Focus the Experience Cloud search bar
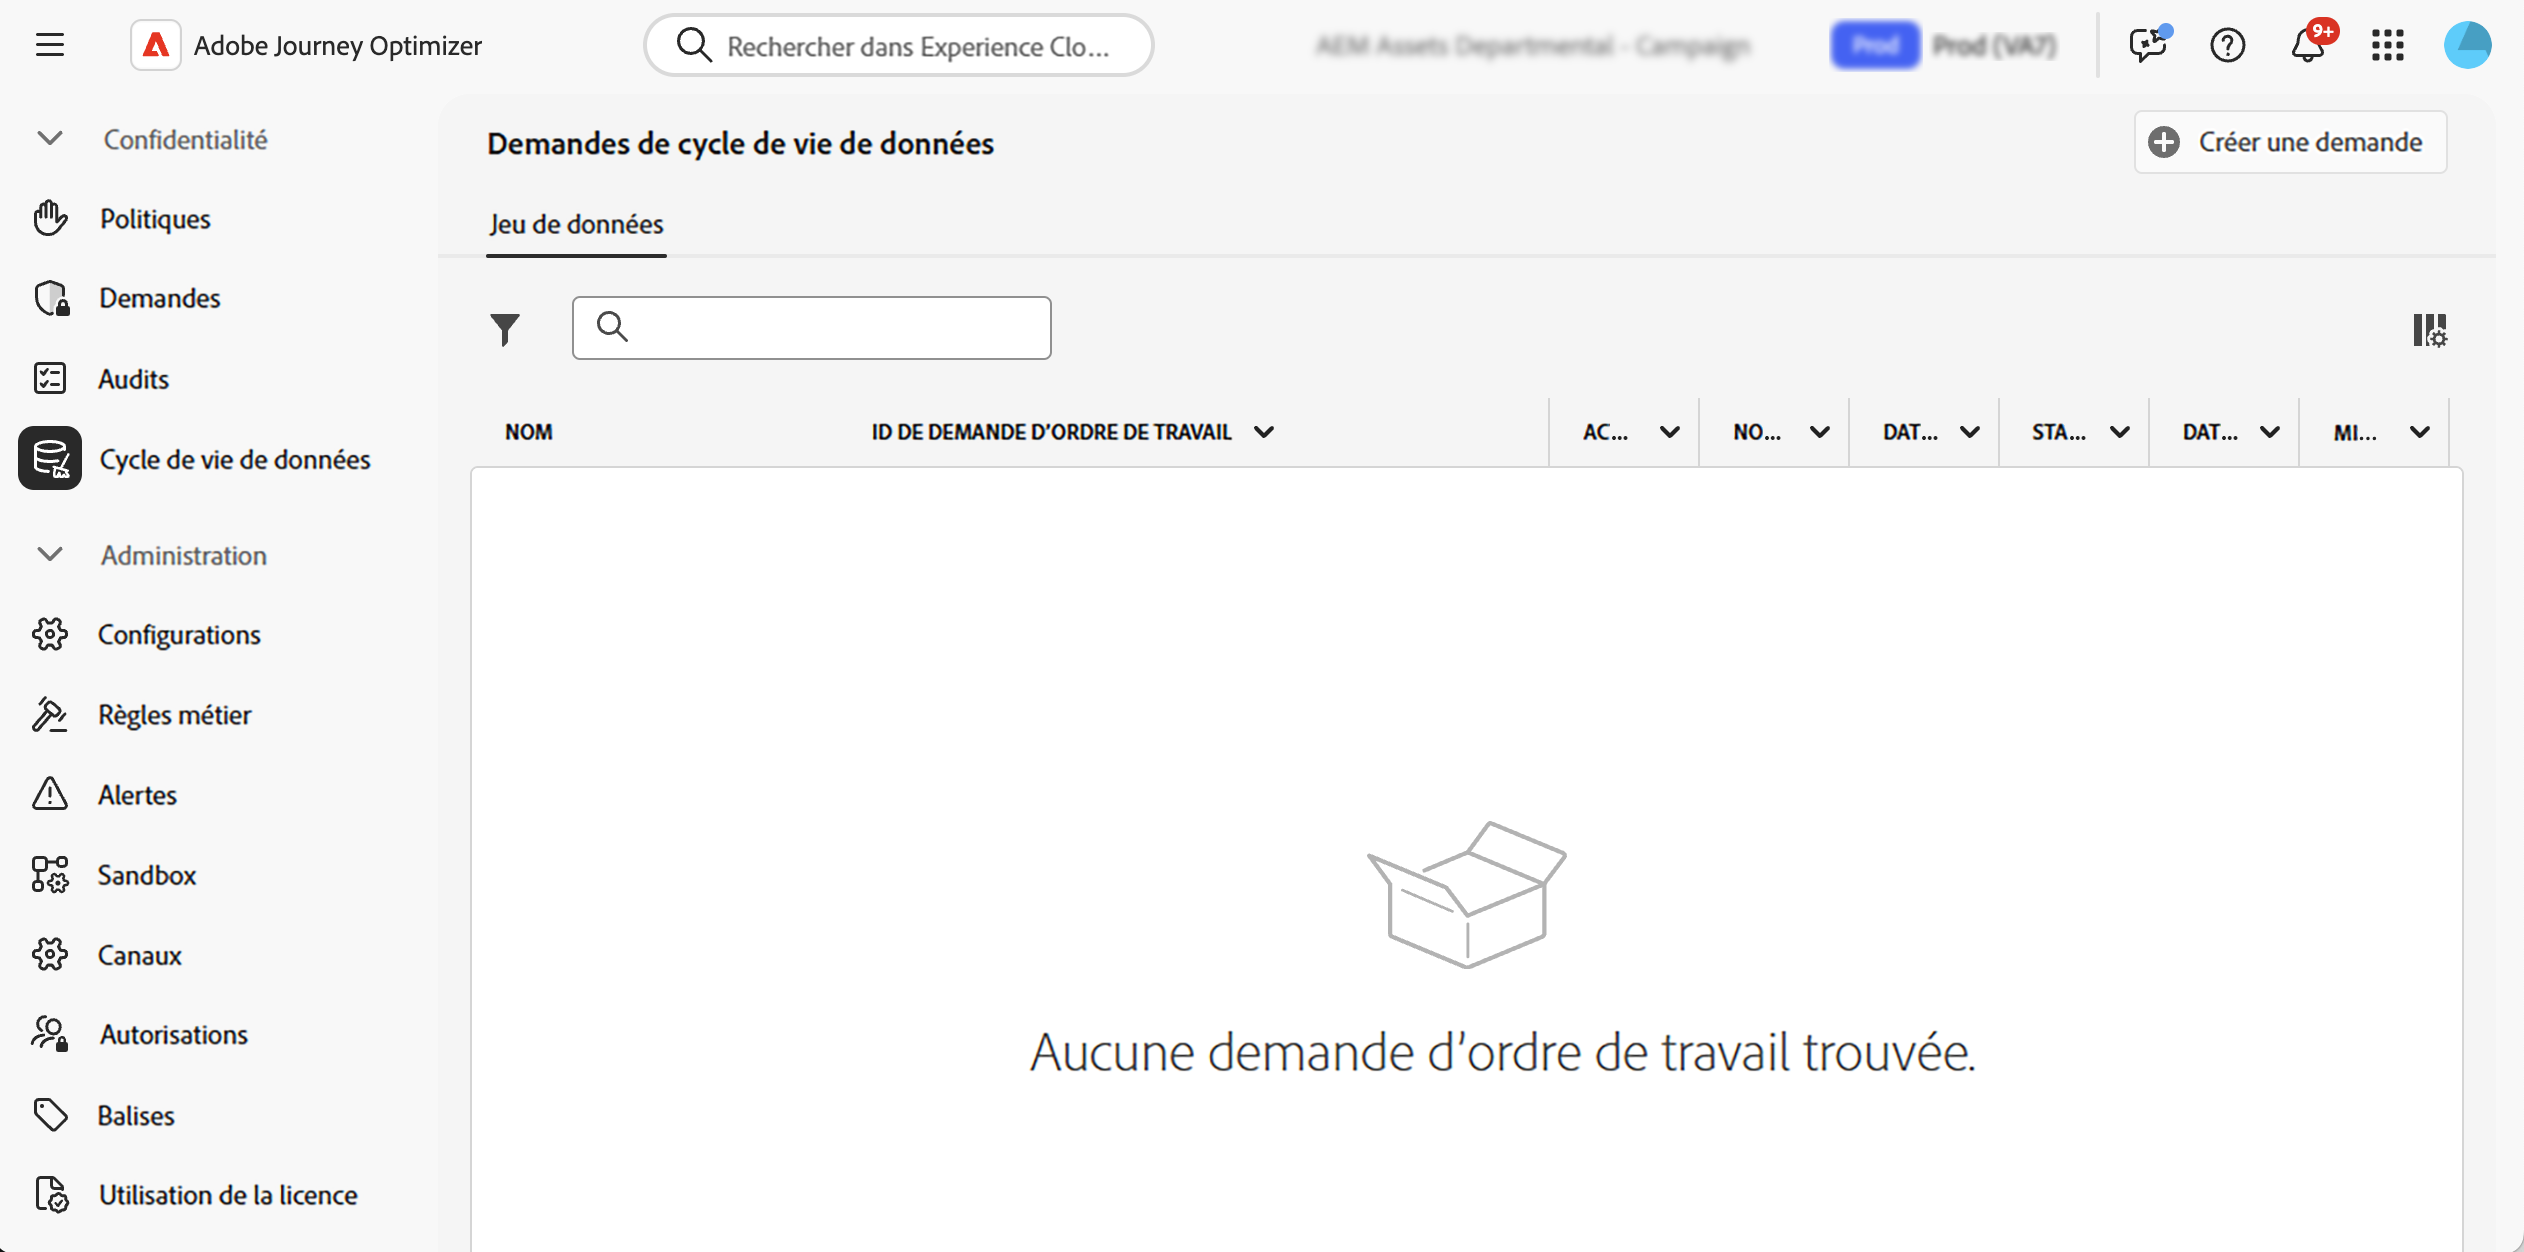The width and height of the screenshot is (2524, 1252). 900,46
